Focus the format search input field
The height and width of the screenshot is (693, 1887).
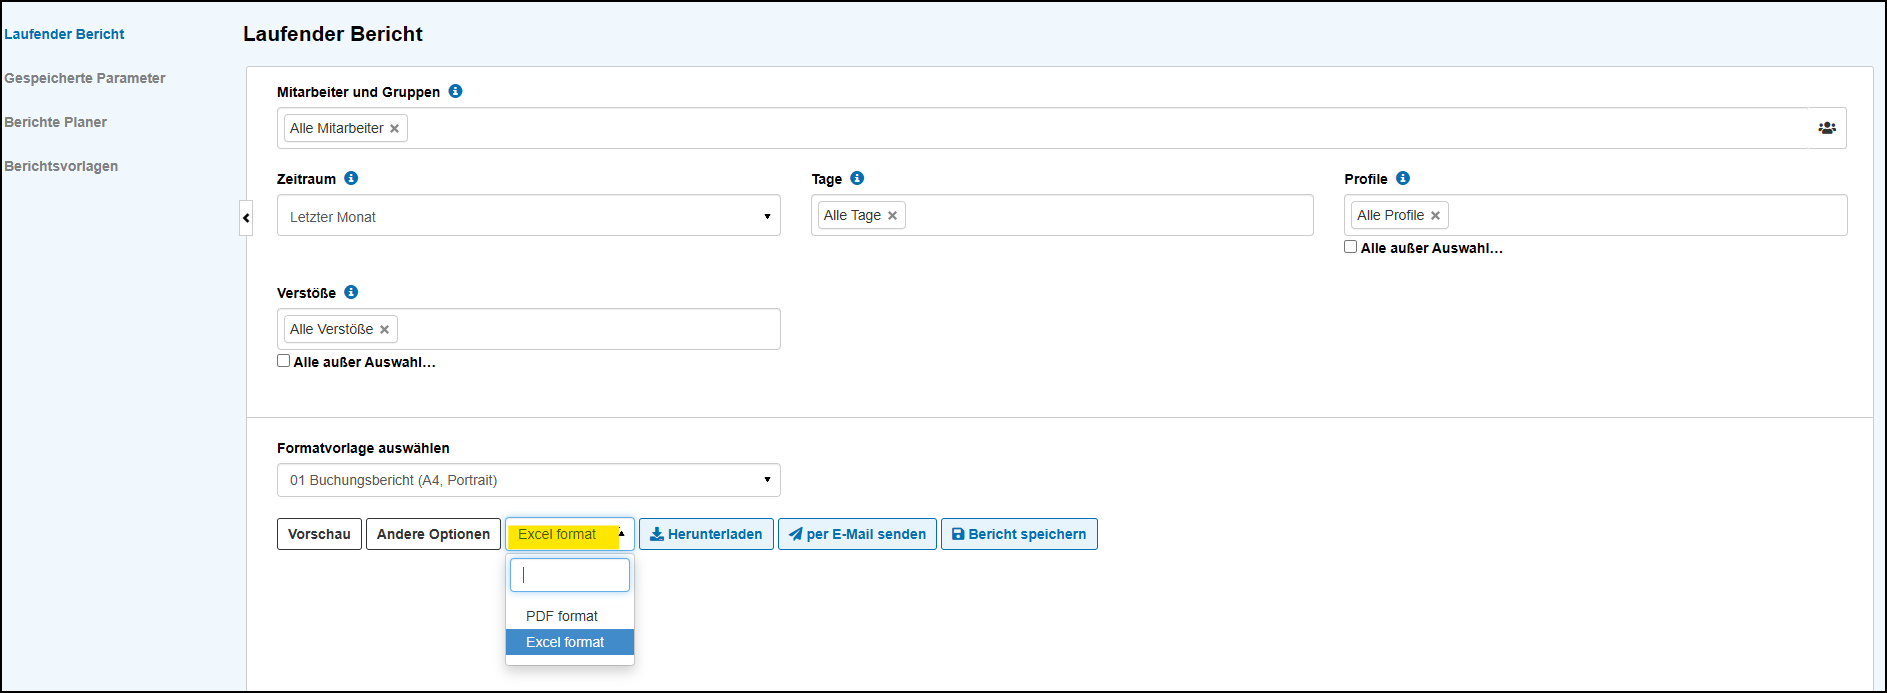[570, 575]
